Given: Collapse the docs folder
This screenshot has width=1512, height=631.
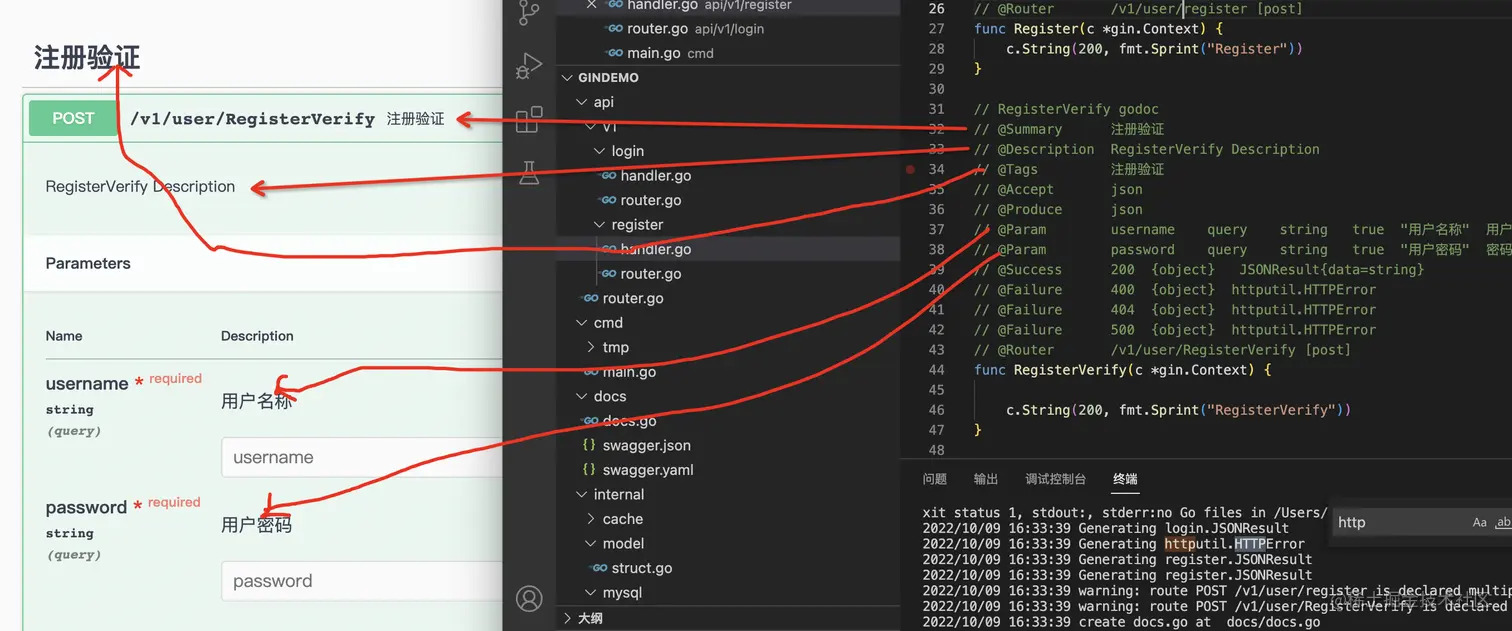Looking at the screenshot, I should coord(583,396).
